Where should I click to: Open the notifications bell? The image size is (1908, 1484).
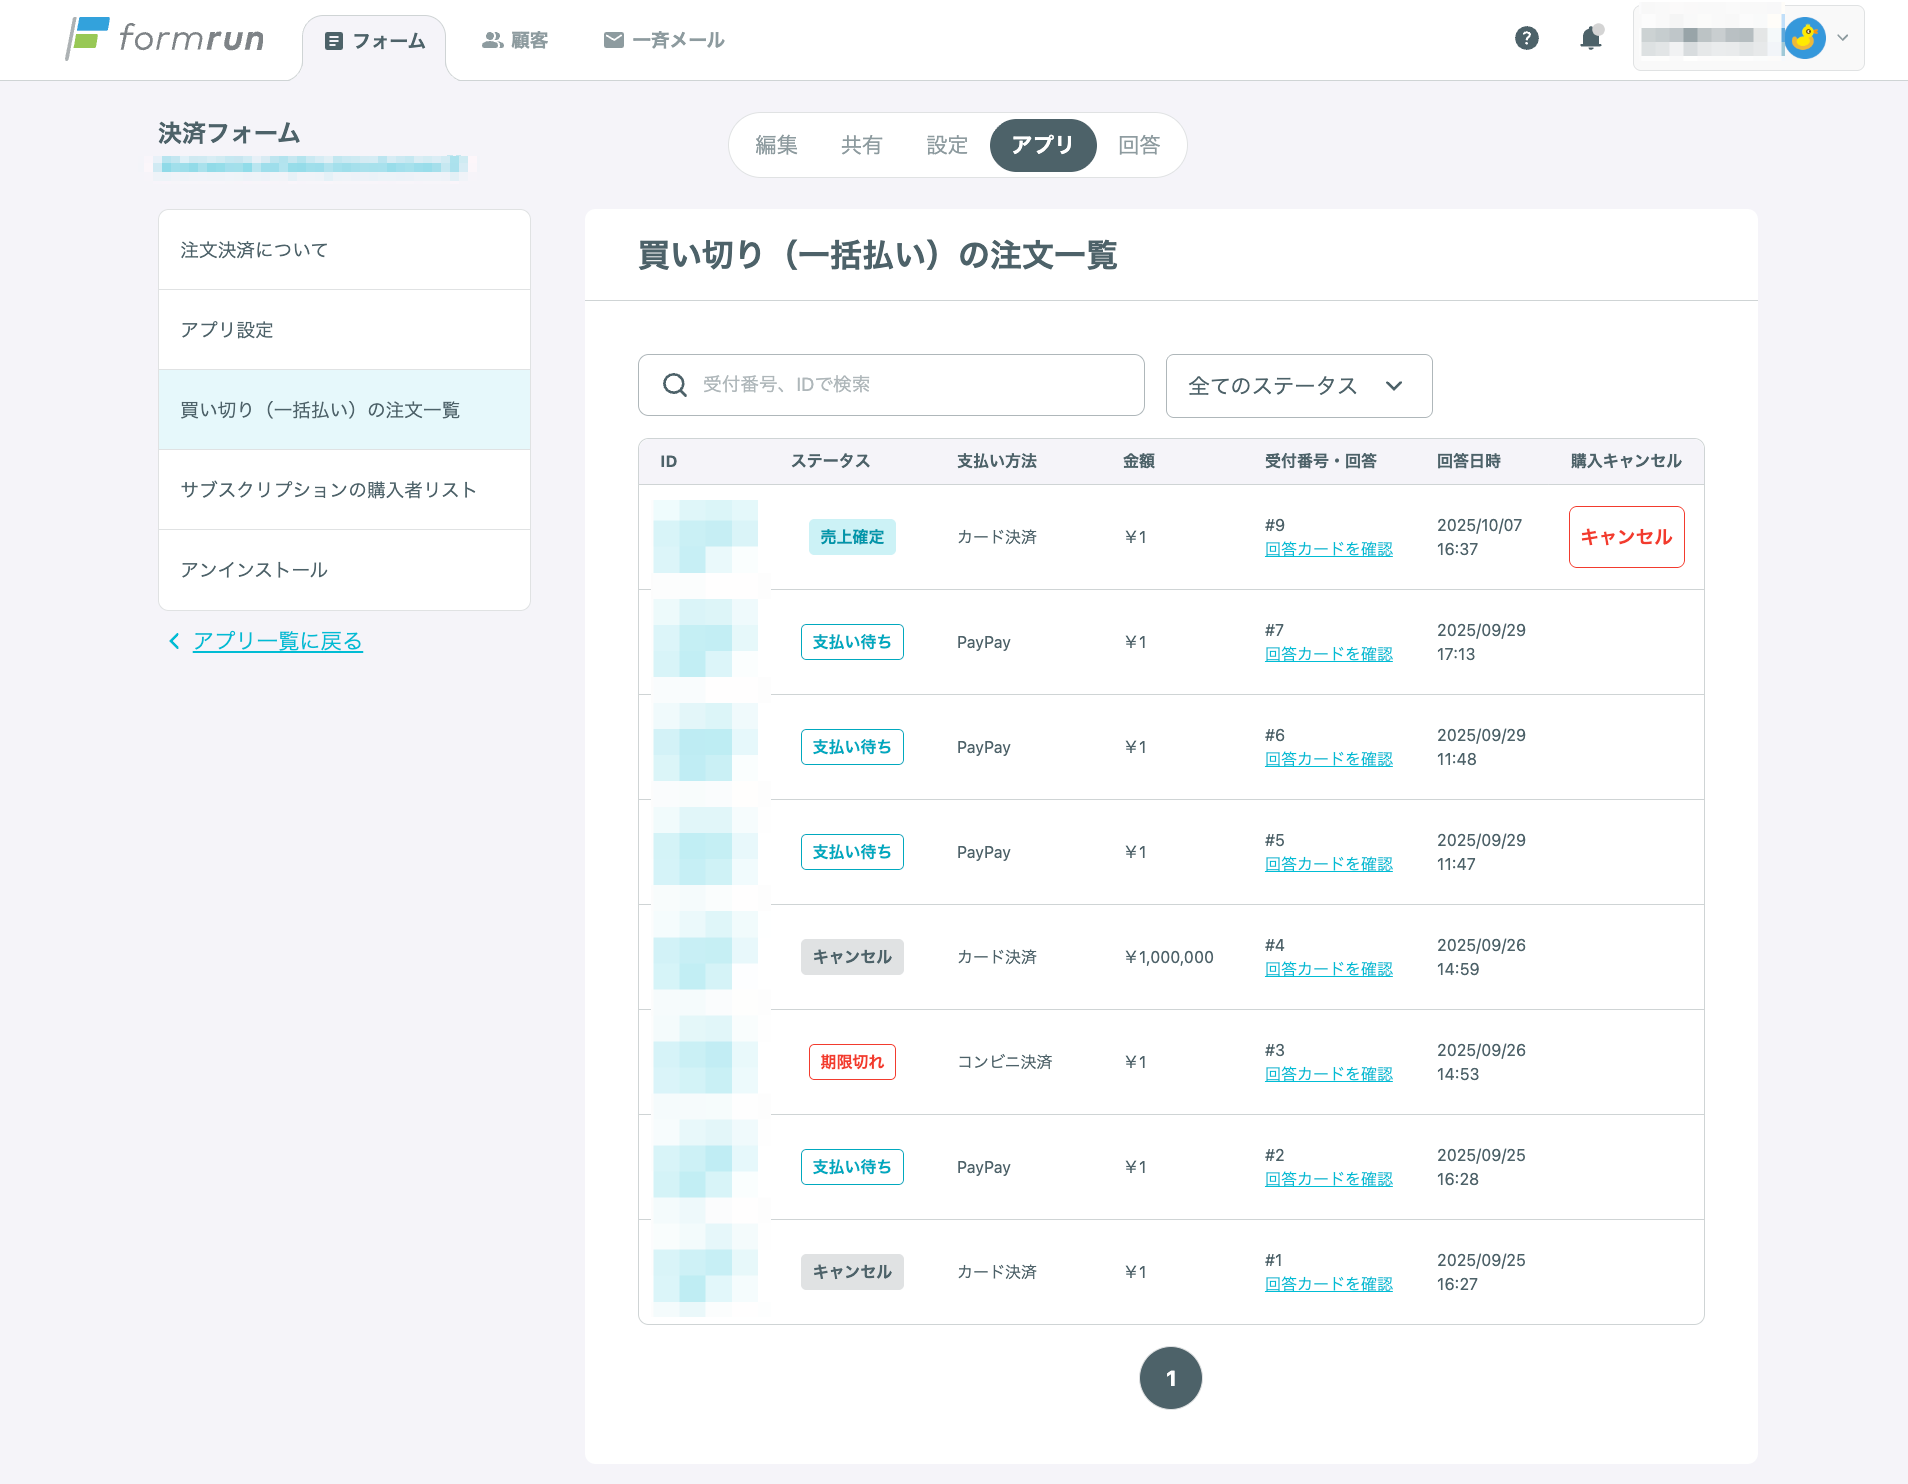point(1590,38)
